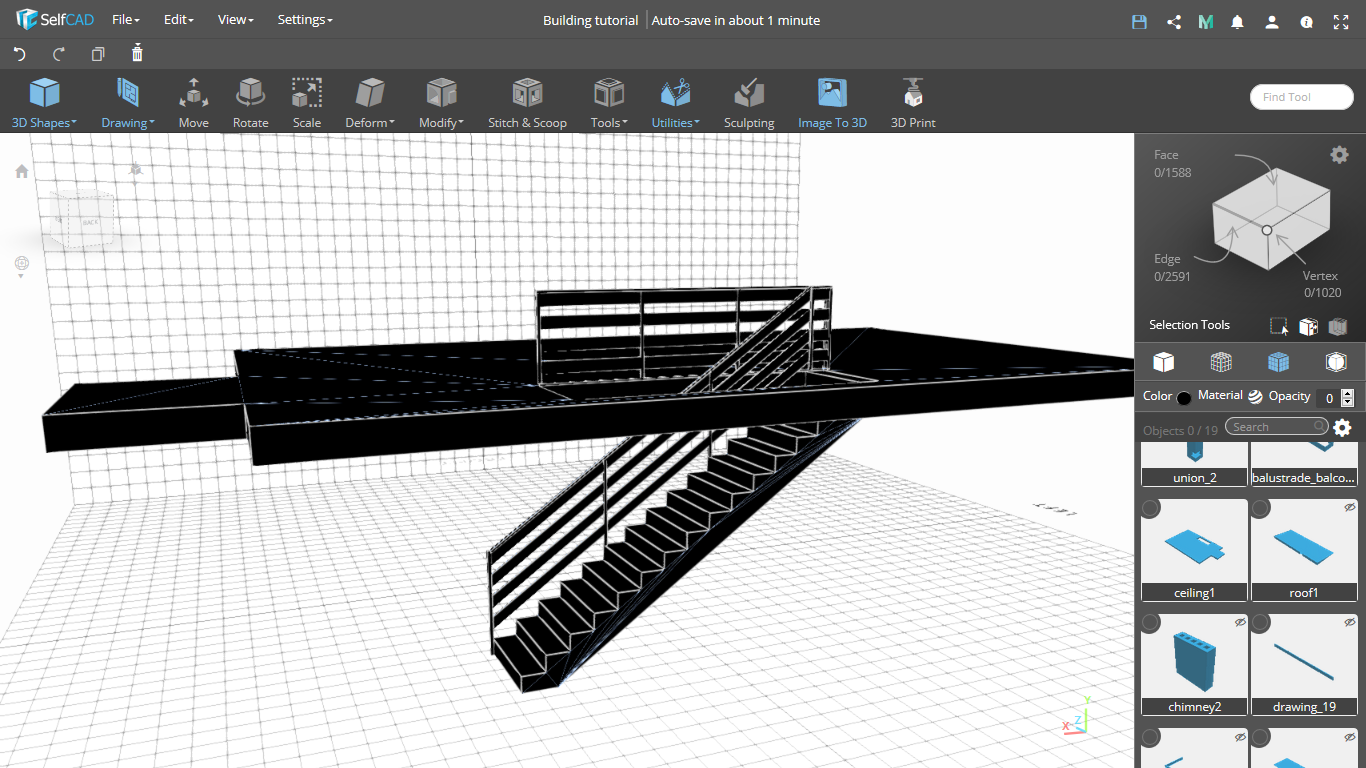Click the SelfCAD logo
The image size is (1366, 768).
(x=55, y=19)
